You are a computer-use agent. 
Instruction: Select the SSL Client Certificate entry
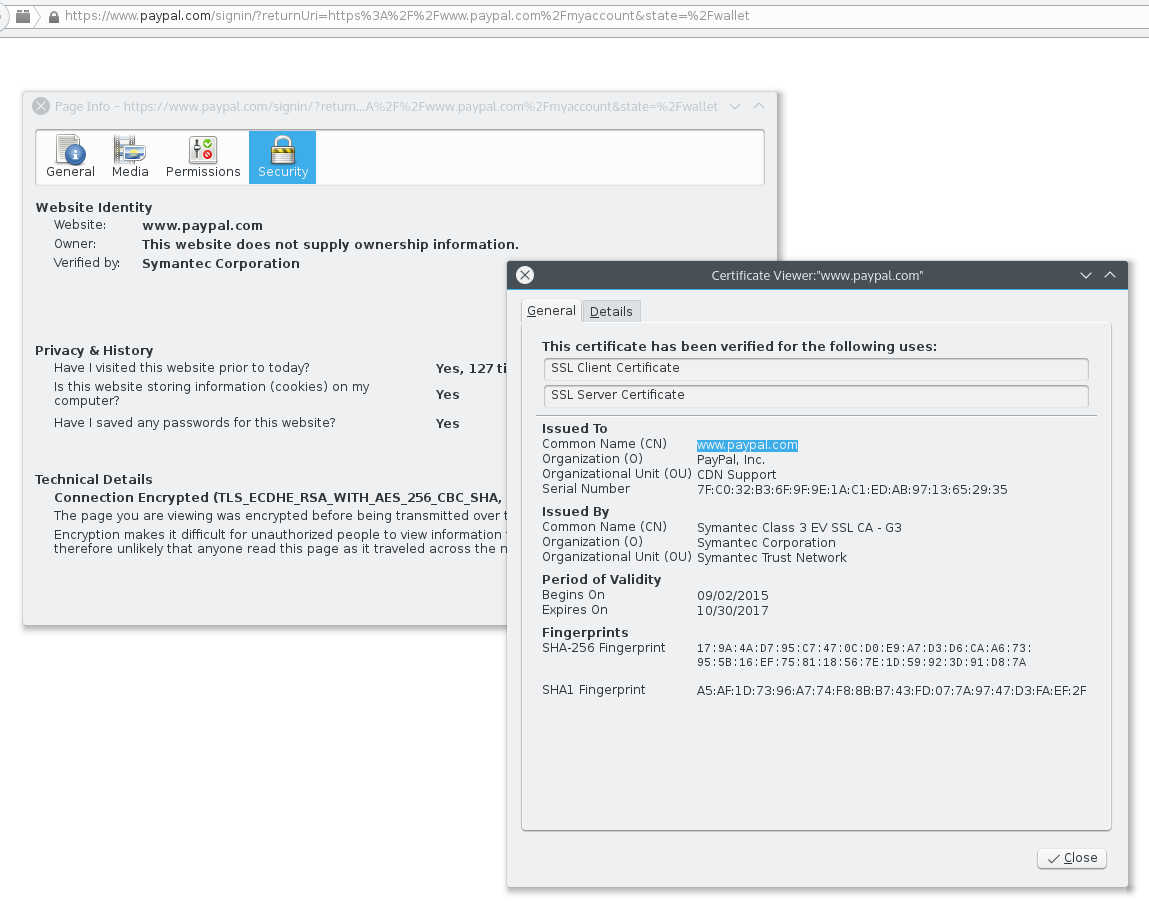coord(816,369)
